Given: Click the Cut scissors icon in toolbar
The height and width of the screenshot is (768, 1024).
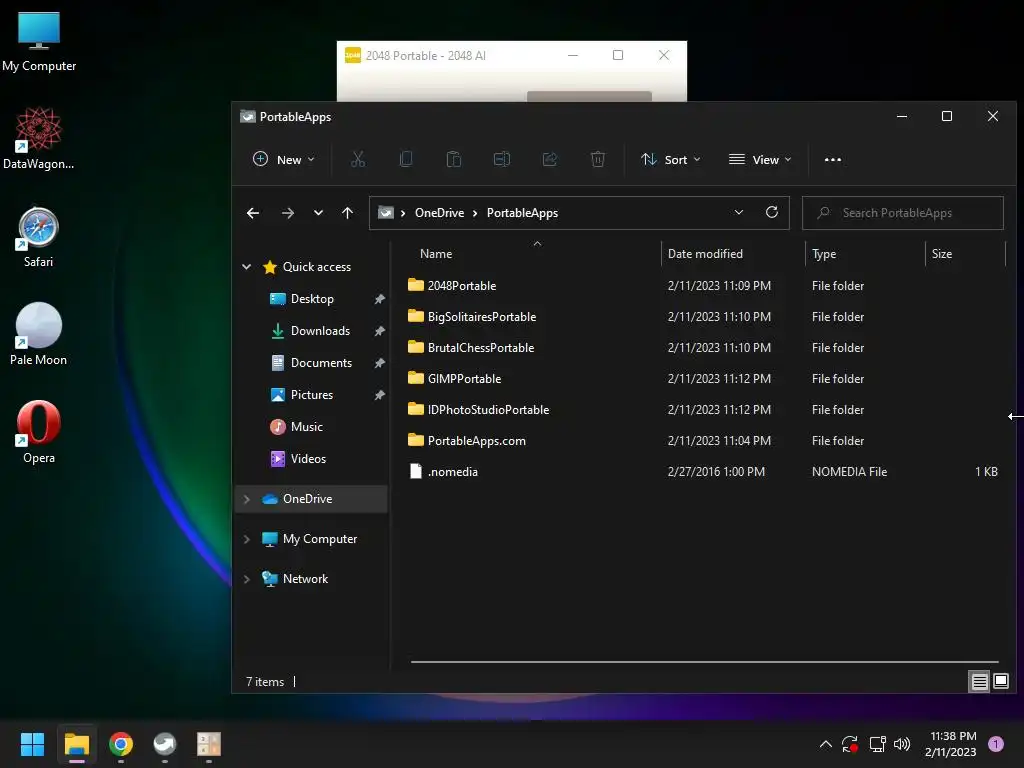Looking at the screenshot, I should point(358,159).
